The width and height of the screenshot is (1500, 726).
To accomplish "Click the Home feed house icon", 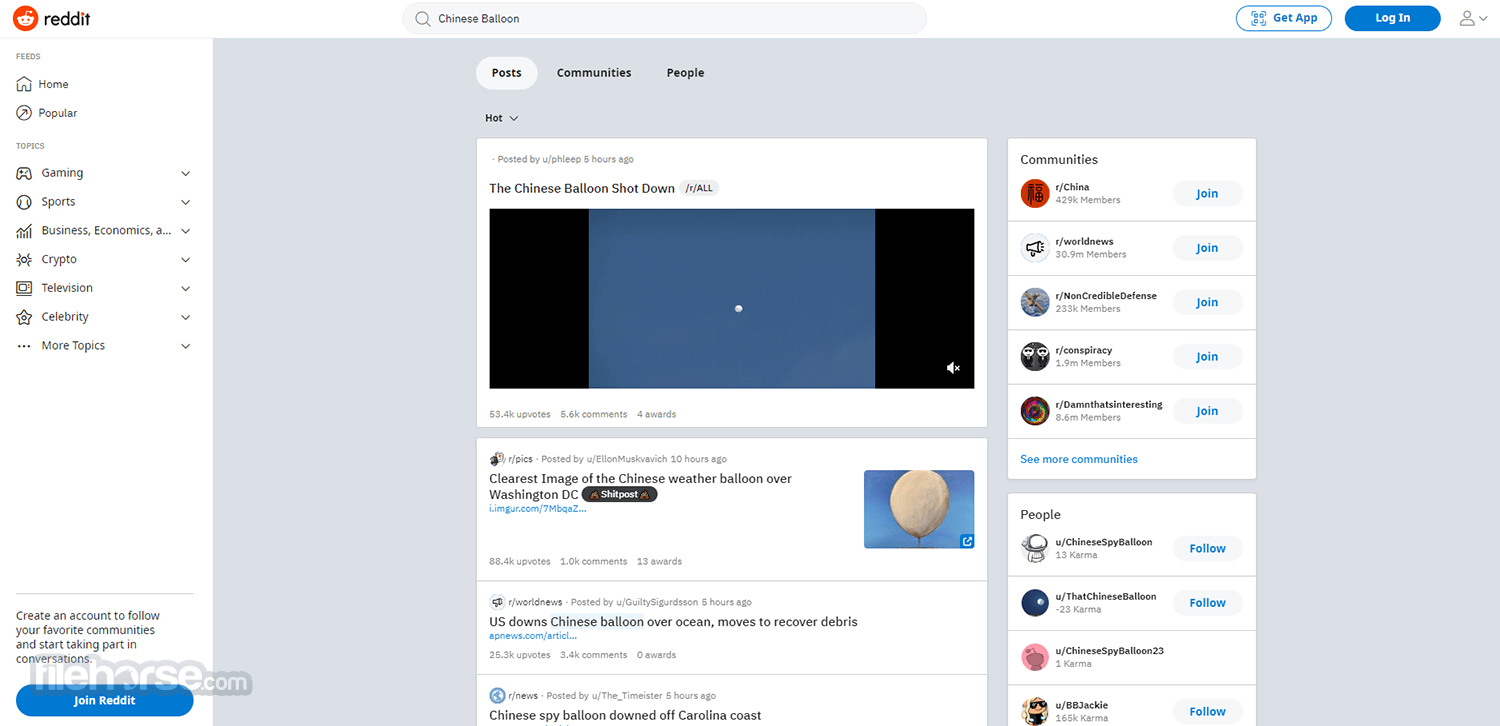I will coord(24,84).
